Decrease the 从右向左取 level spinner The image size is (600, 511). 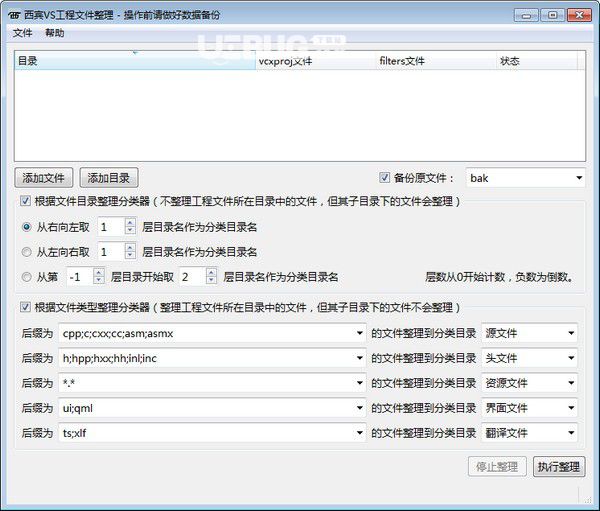[x=130, y=231]
